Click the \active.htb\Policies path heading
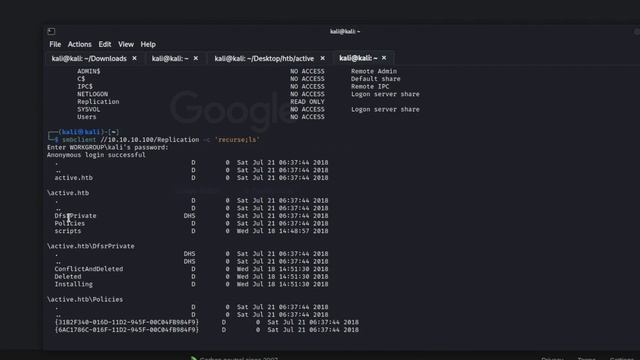The height and width of the screenshot is (360, 640). tap(85, 300)
